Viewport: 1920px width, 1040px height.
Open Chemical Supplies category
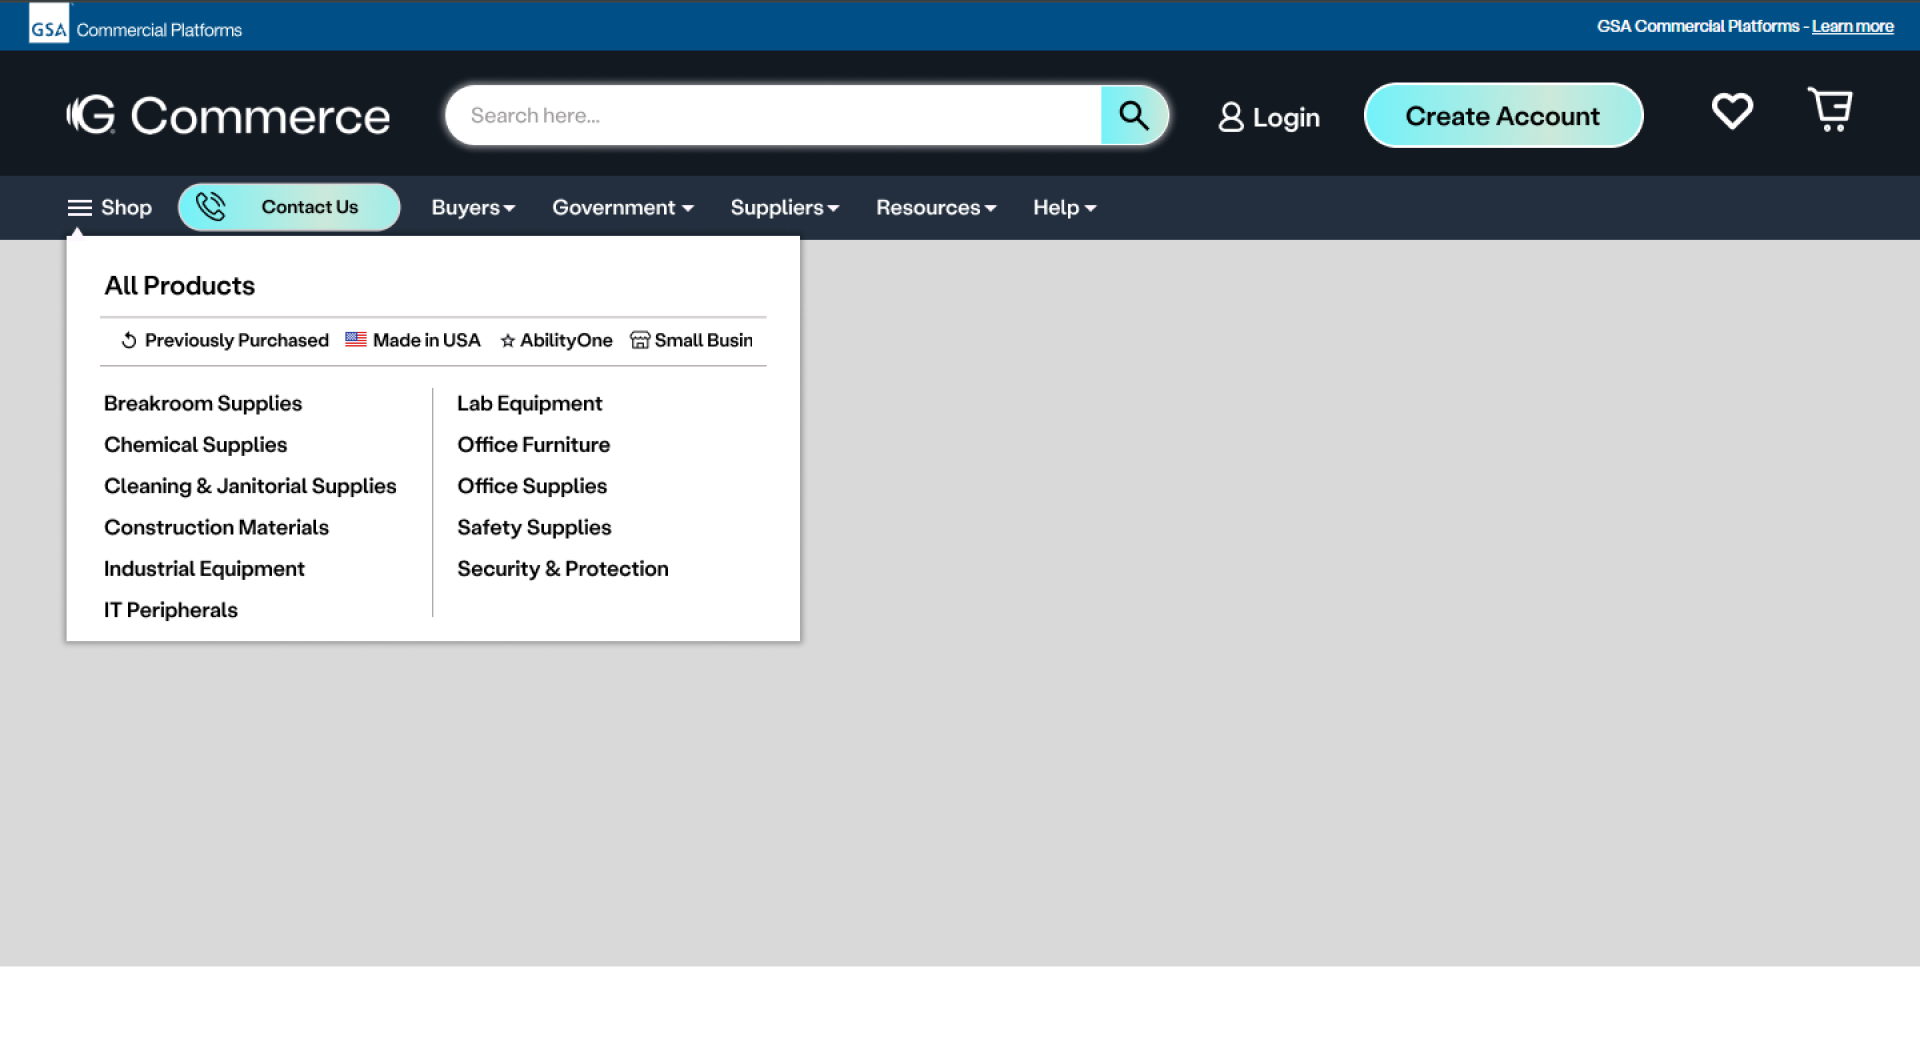195,445
